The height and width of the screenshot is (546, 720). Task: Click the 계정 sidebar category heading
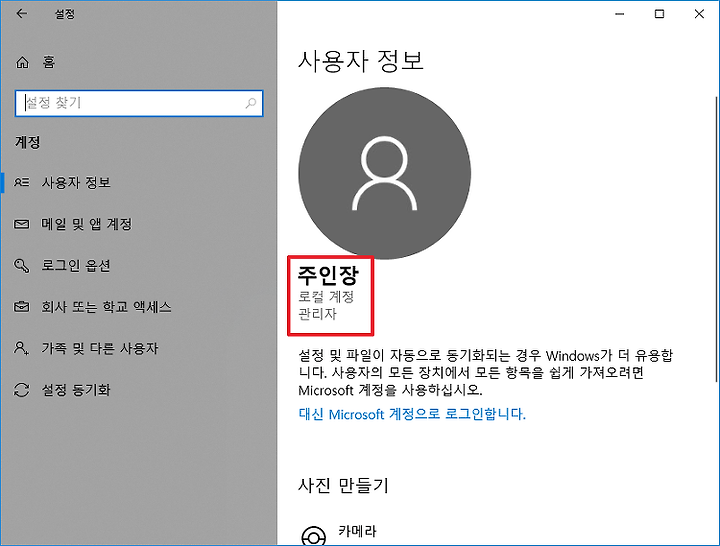(28, 142)
